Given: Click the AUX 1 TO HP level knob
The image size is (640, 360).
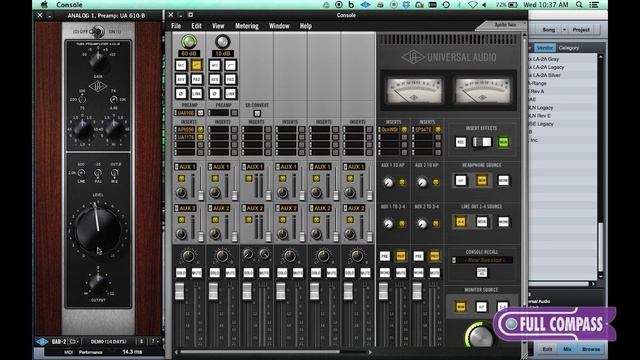Looking at the screenshot, I should click(389, 182).
